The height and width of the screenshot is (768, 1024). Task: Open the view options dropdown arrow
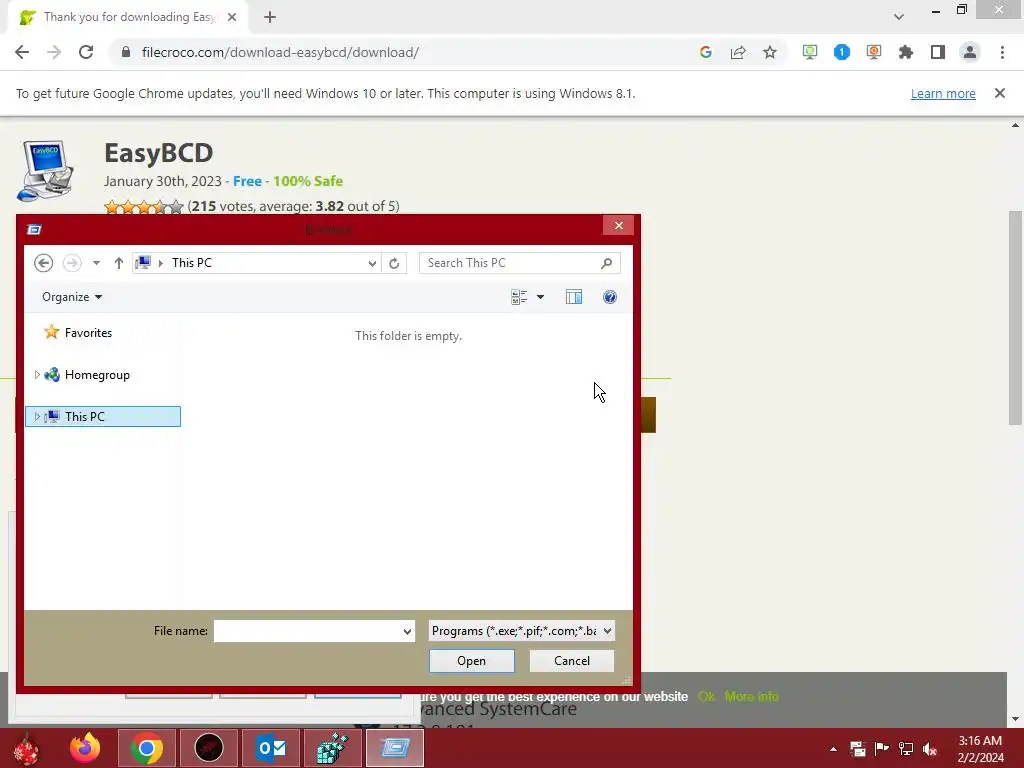(x=540, y=297)
